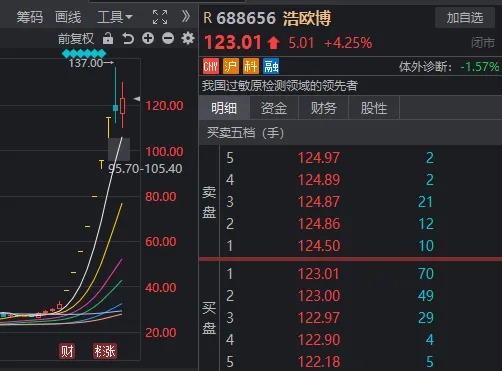Click the 科 board badge
This screenshot has height=371, width=502.
point(251,66)
